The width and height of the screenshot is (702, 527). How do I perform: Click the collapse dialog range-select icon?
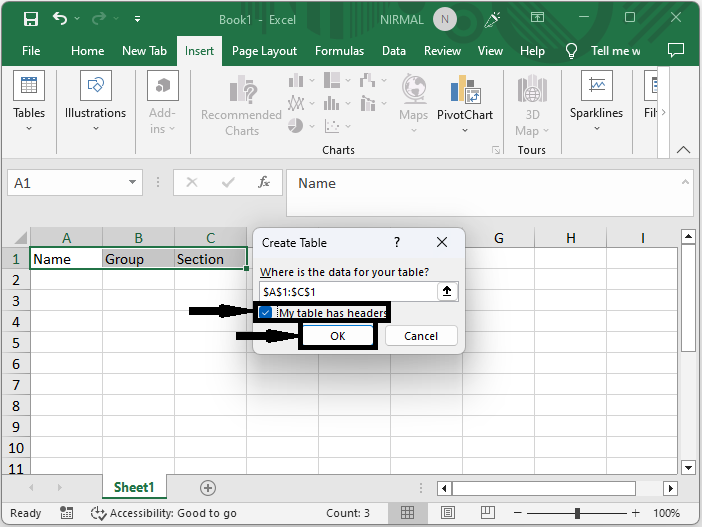[x=447, y=291]
